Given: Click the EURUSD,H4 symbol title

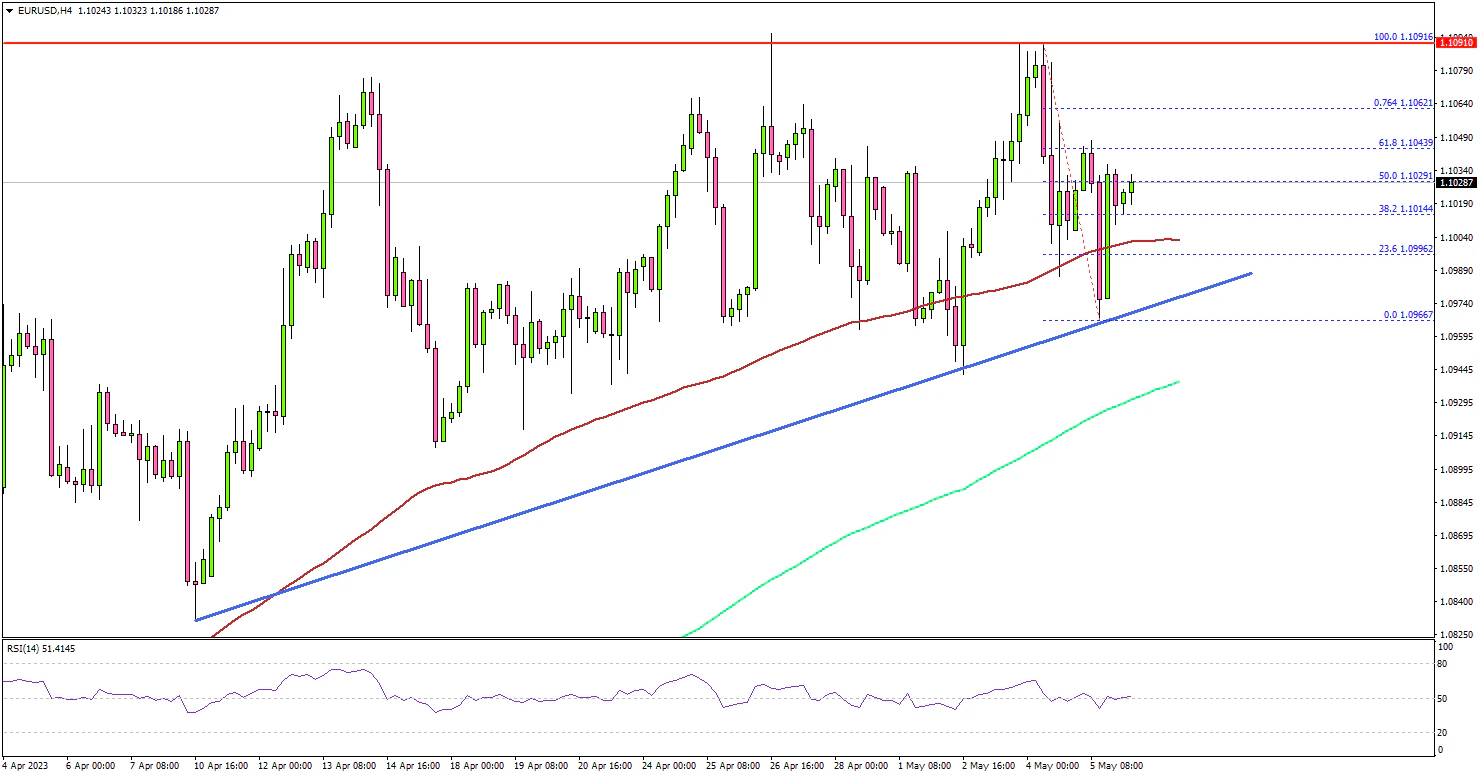Looking at the screenshot, I should click(40, 10).
